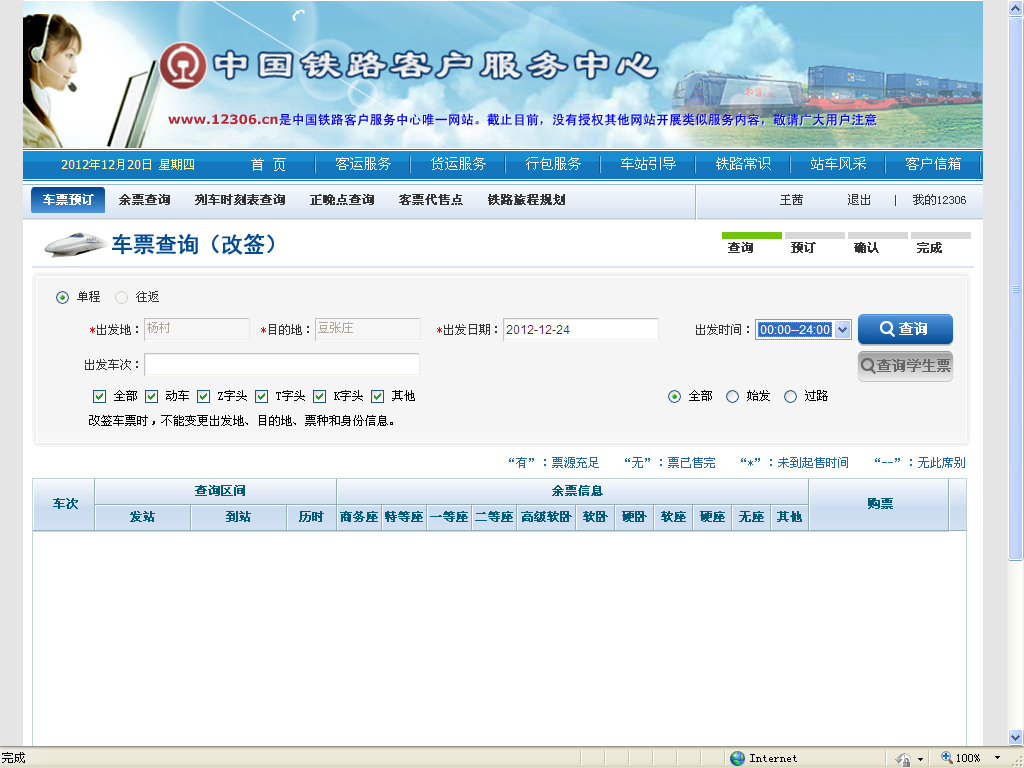The width and height of the screenshot is (1024, 768).
Task: Click the www.12306.cn link in banner
Action: click(223, 120)
